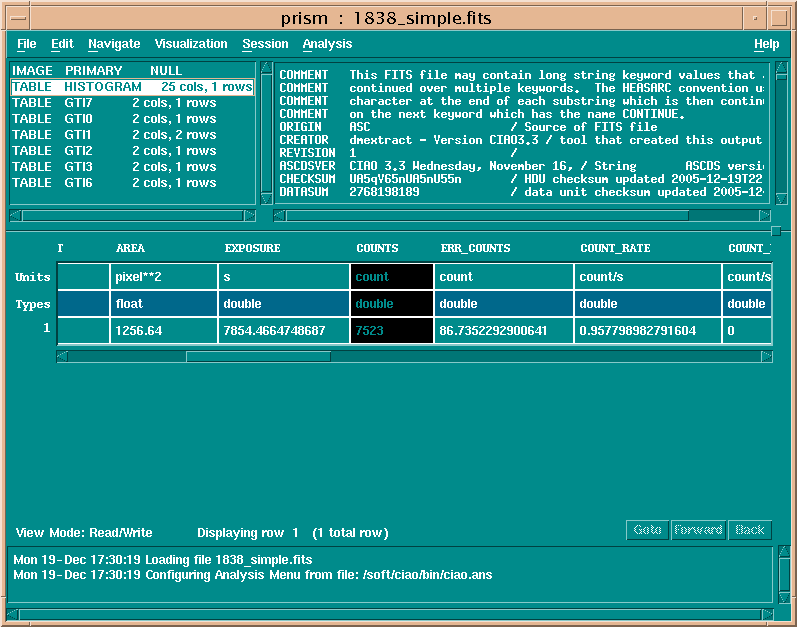Click the log line 'Loading file 1838_simple.fits'

point(163,560)
